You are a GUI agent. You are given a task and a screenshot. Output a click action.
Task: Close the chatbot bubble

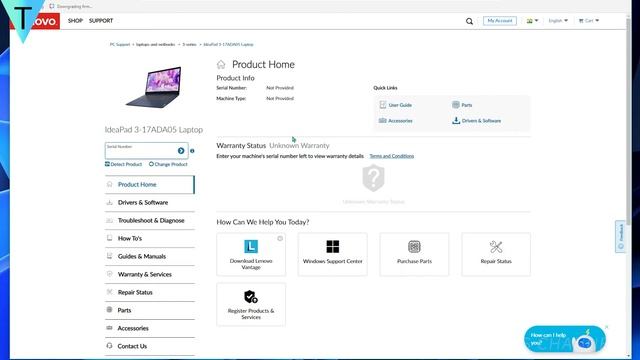click(607, 327)
